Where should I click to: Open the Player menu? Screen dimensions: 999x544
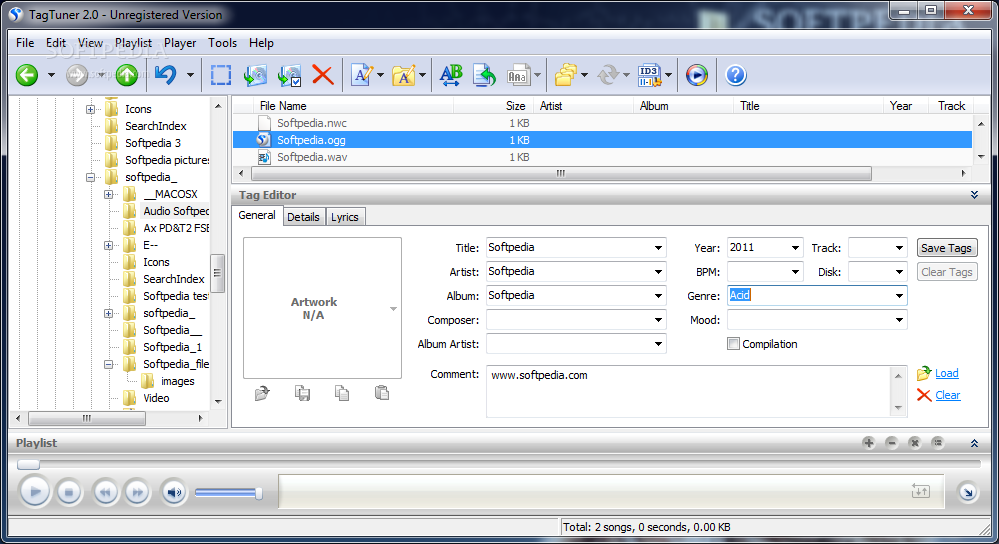tap(180, 43)
